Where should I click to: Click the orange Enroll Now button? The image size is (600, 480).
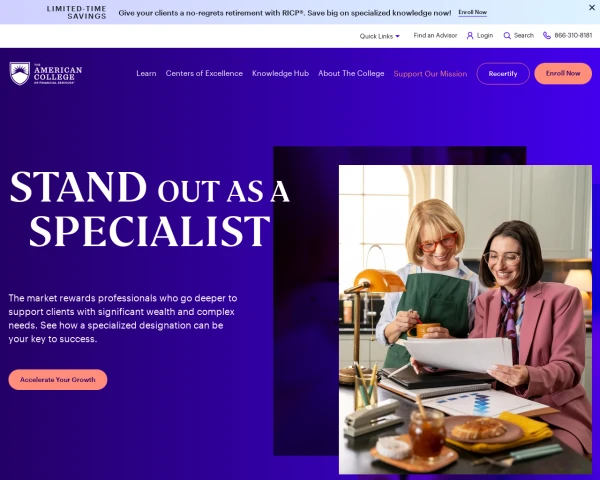click(563, 73)
